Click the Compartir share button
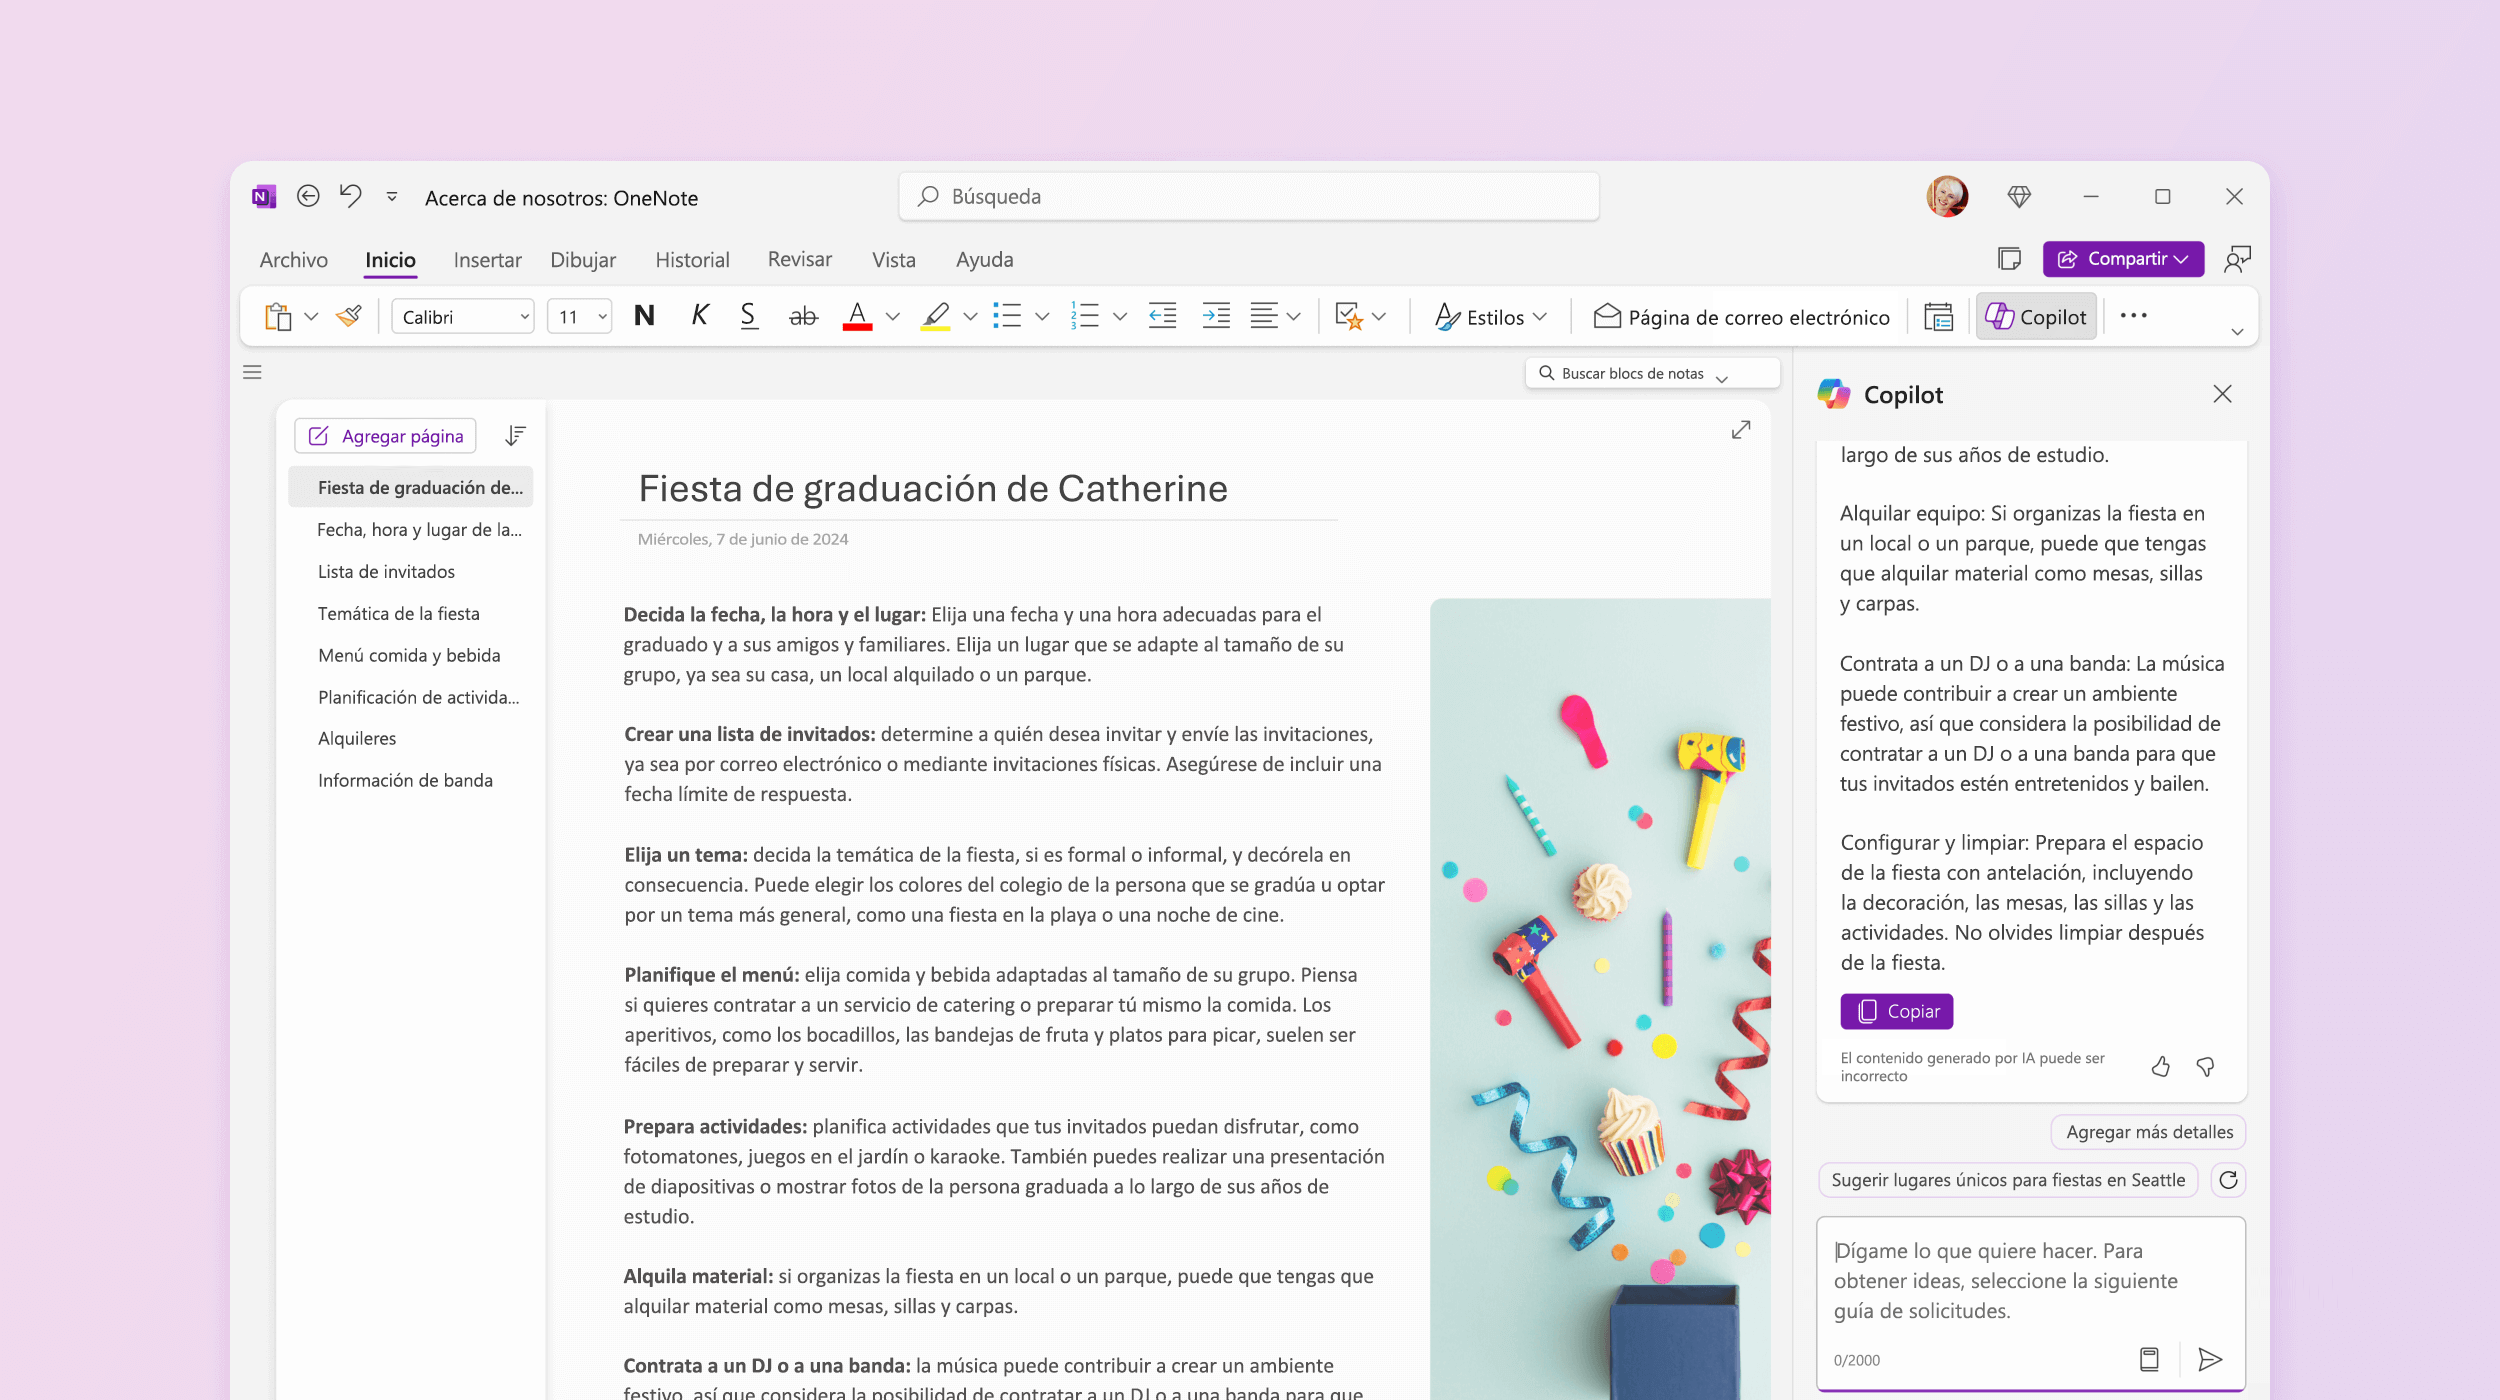This screenshot has width=2500, height=1400. tap(2123, 259)
